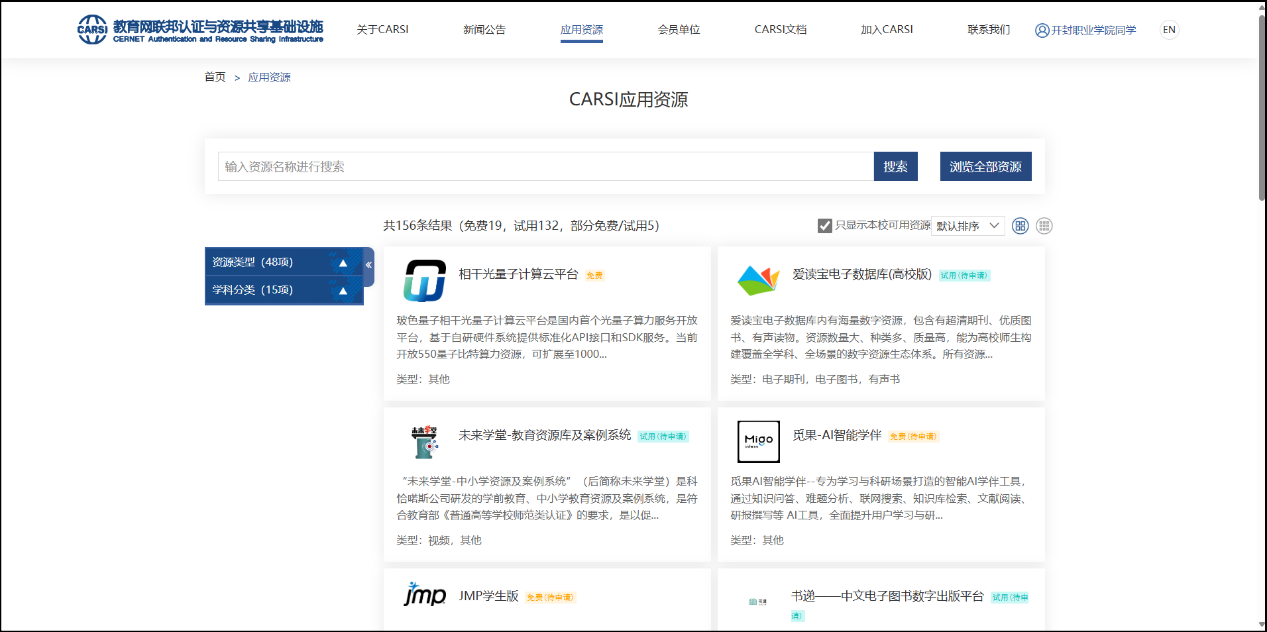Switch language with the EN button
1267x632 pixels.
1169,30
